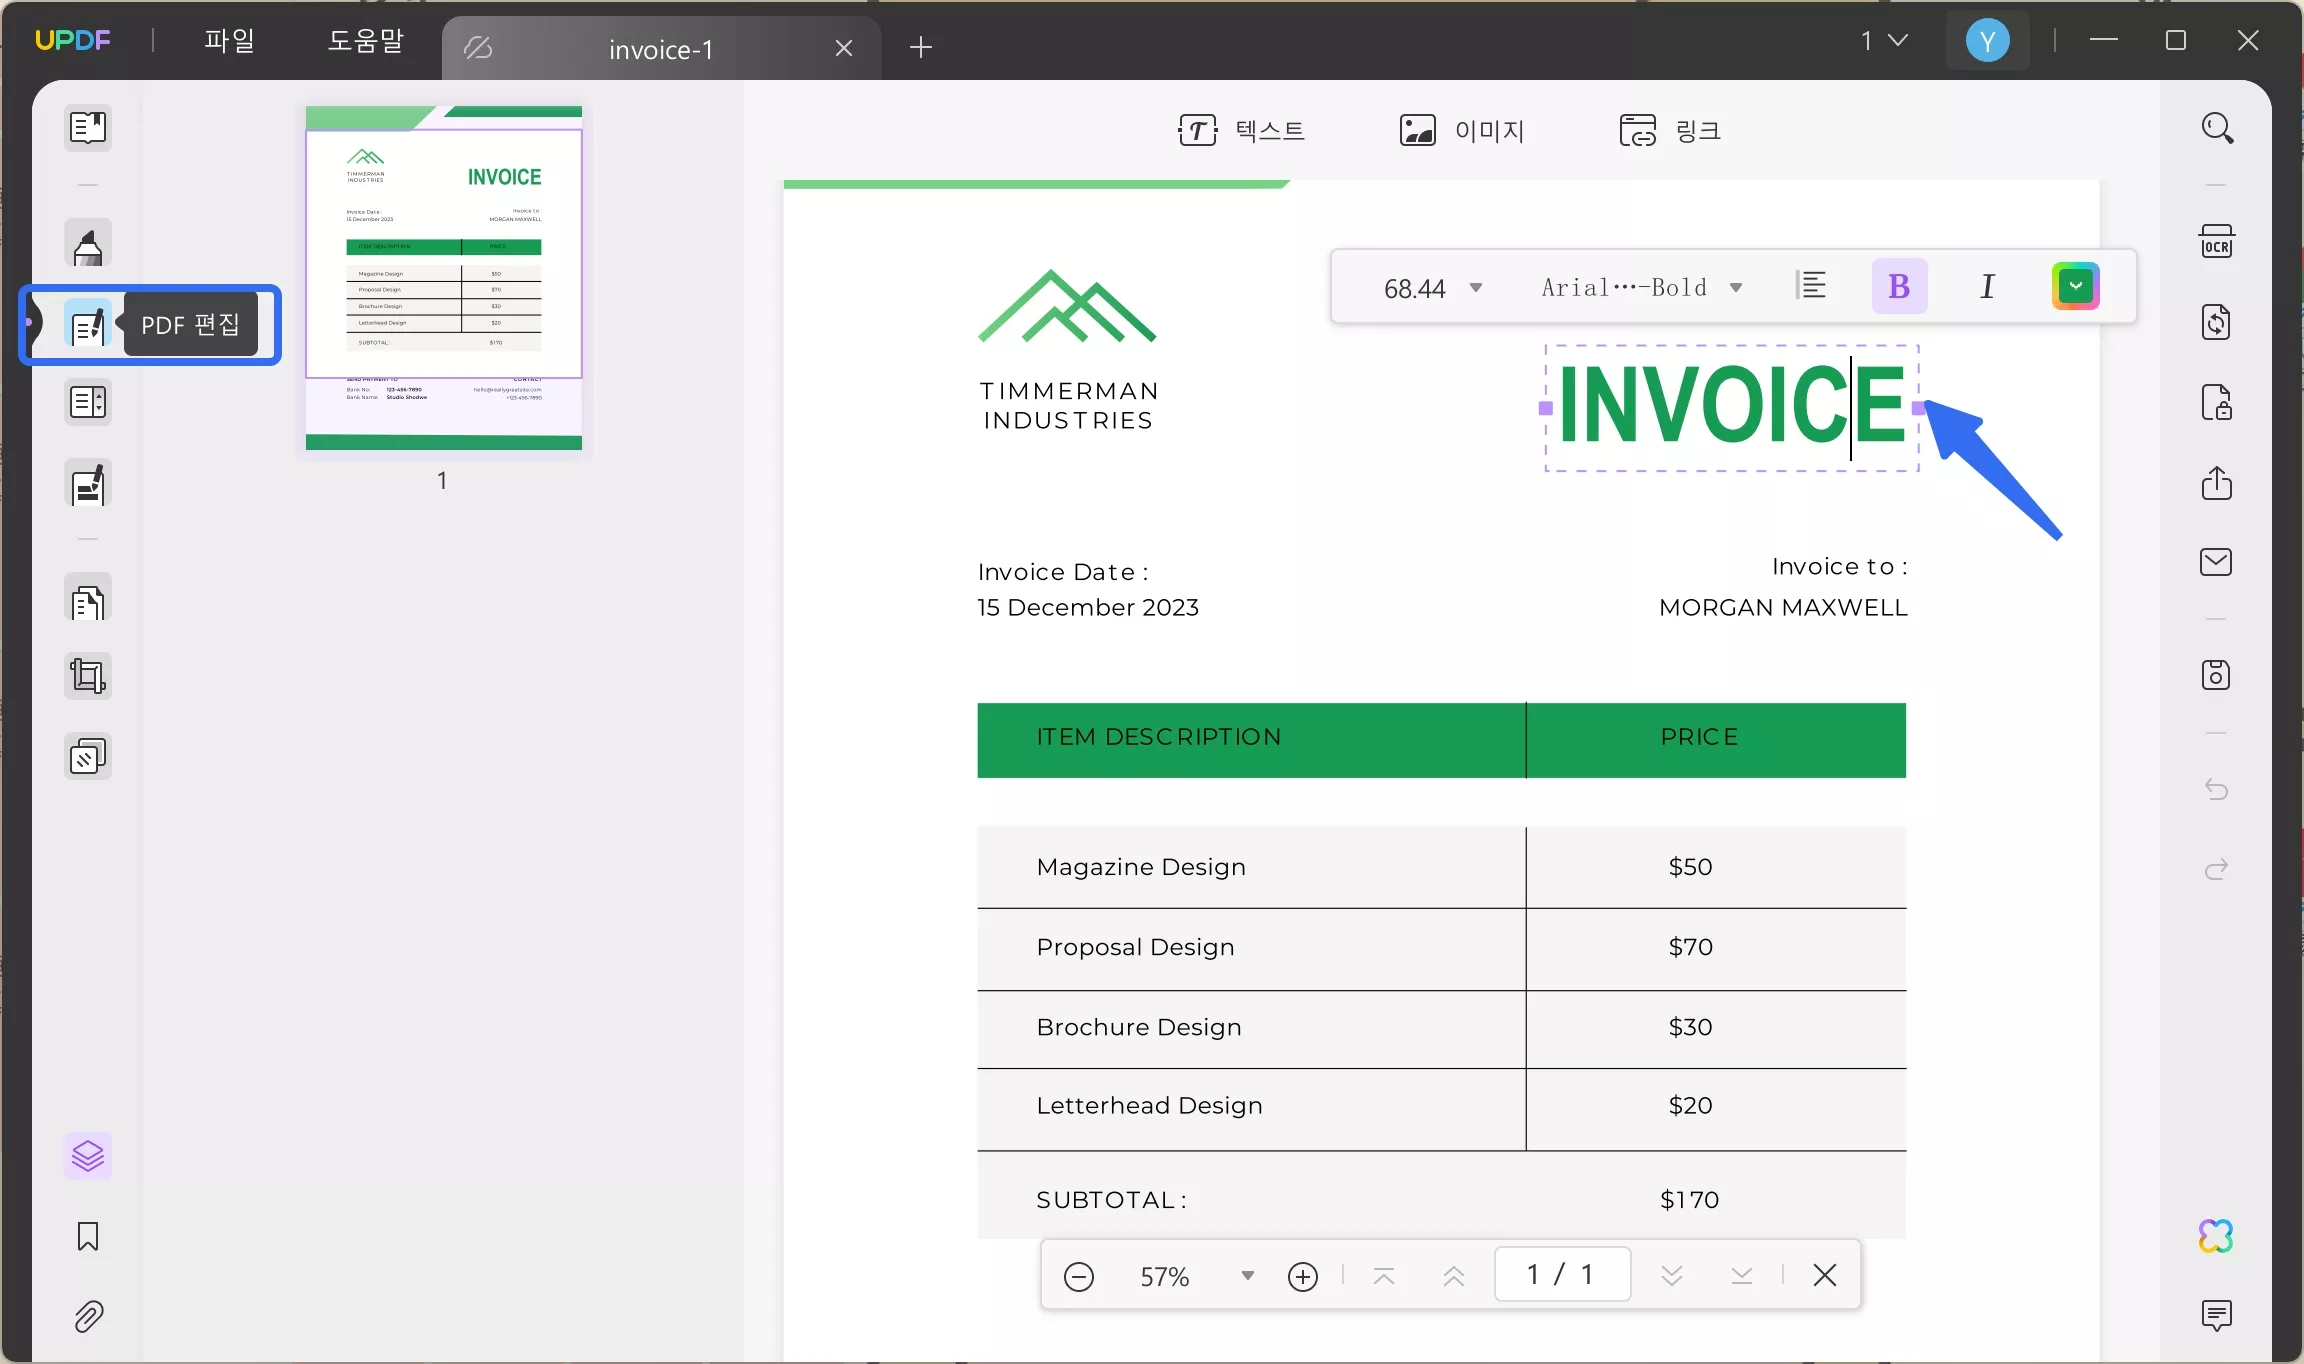Click the OCR recognition icon
2304x1364 pixels.
pos(2216,242)
